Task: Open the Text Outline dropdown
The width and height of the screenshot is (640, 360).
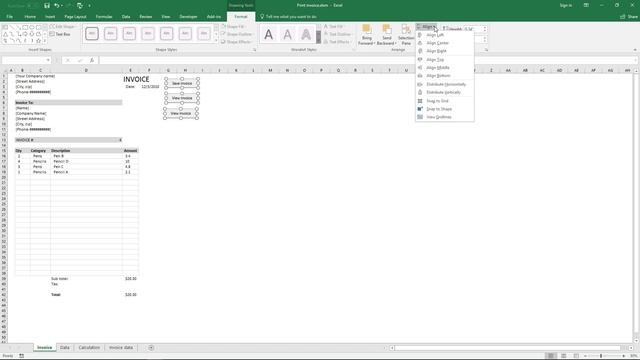Action: (337, 34)
